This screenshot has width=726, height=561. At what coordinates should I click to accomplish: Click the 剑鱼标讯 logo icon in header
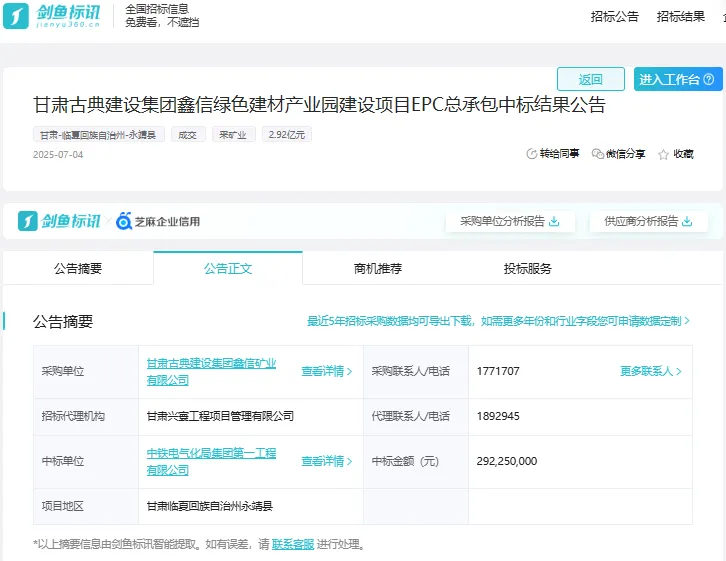(x=16, y=16)
